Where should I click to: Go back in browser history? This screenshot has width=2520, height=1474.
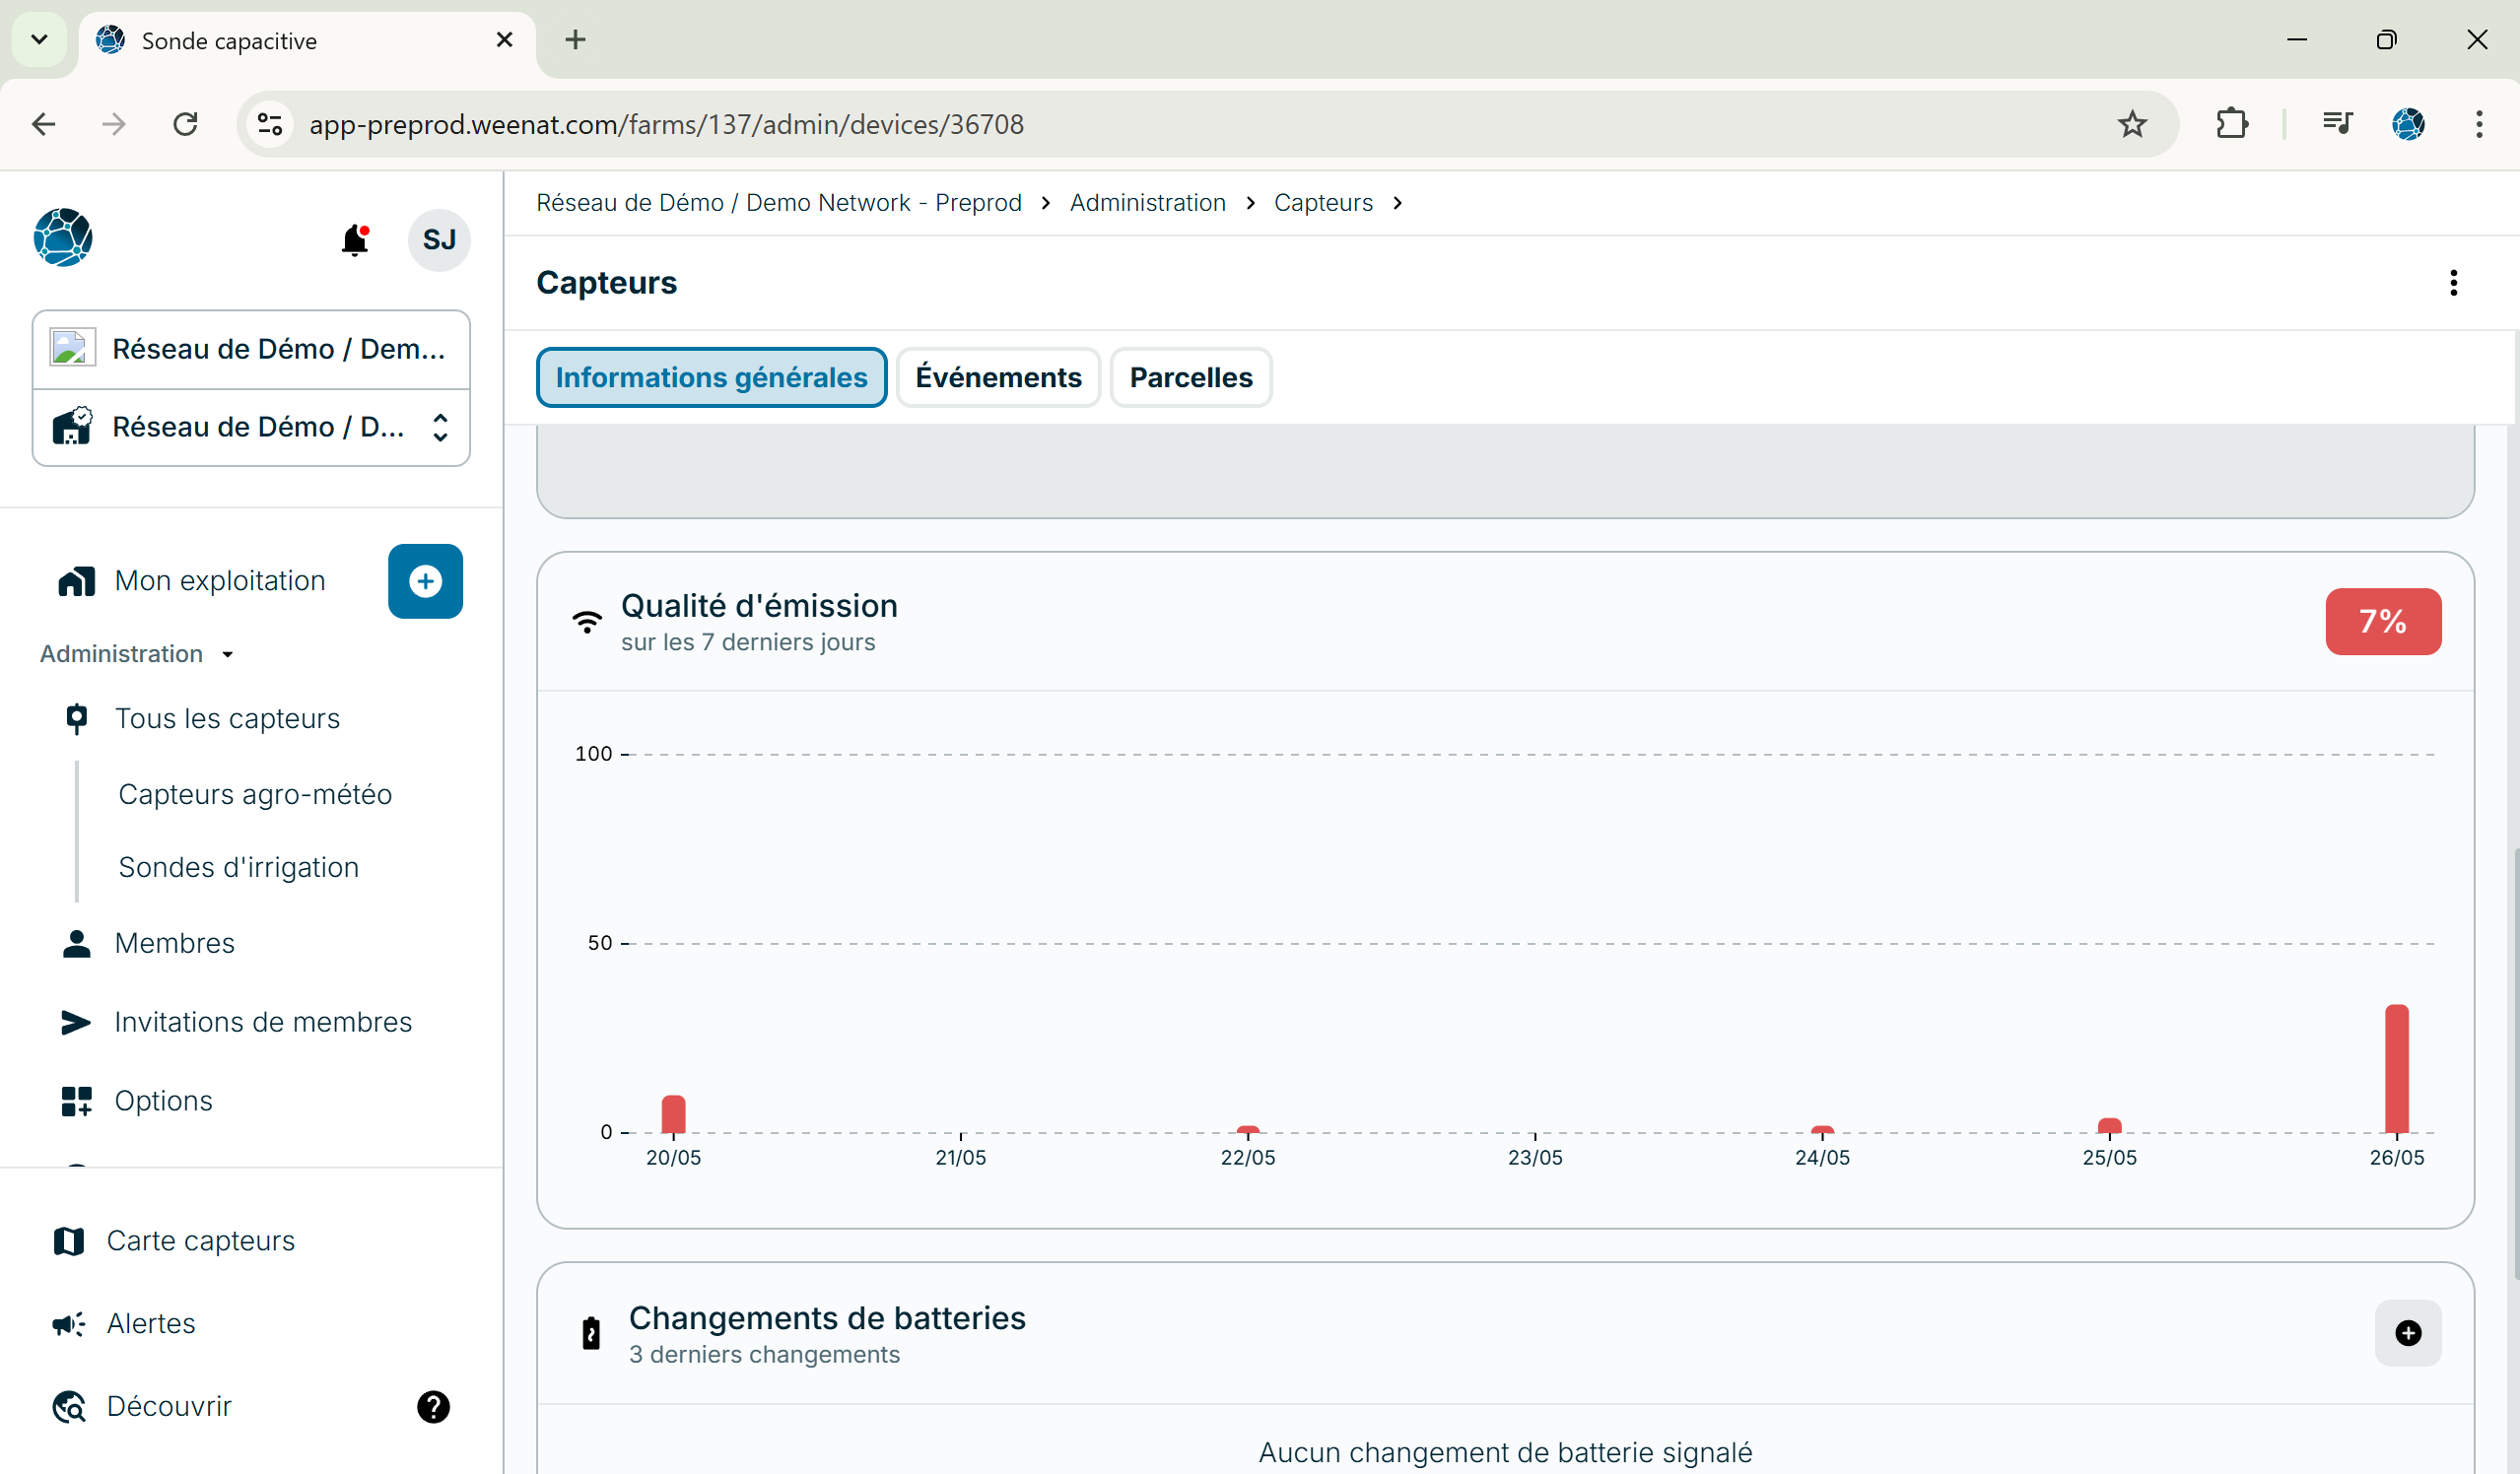[x=43, y=124]
